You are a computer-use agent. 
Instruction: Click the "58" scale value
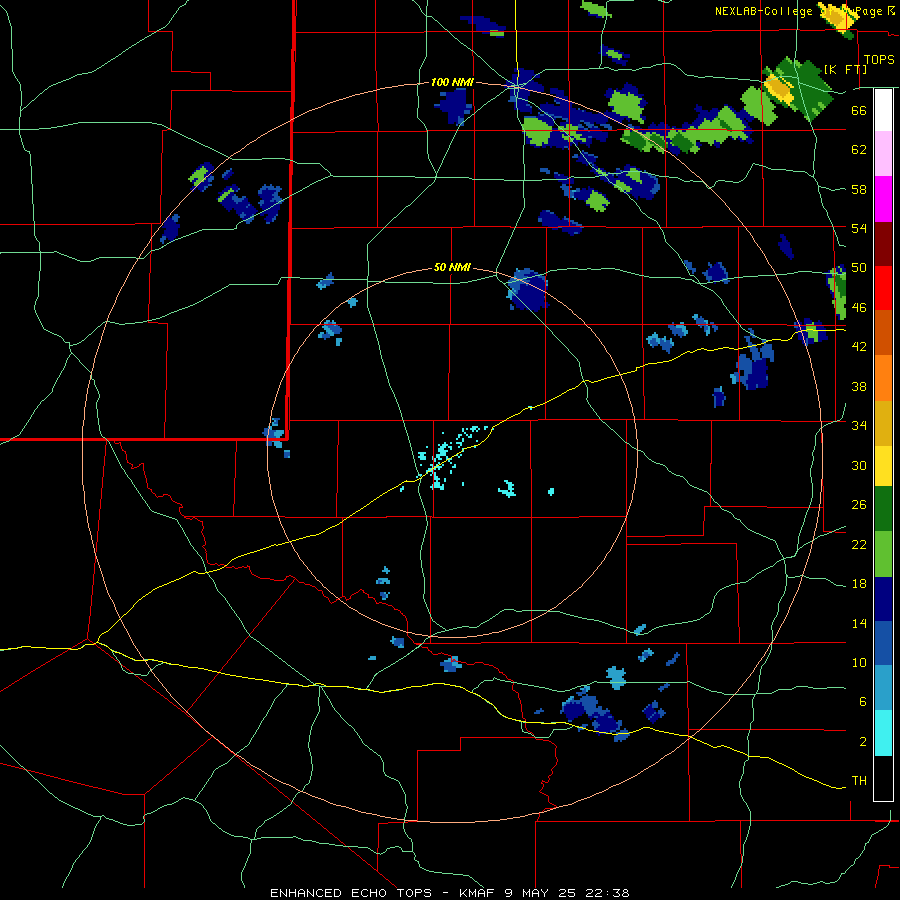point(859,189)
